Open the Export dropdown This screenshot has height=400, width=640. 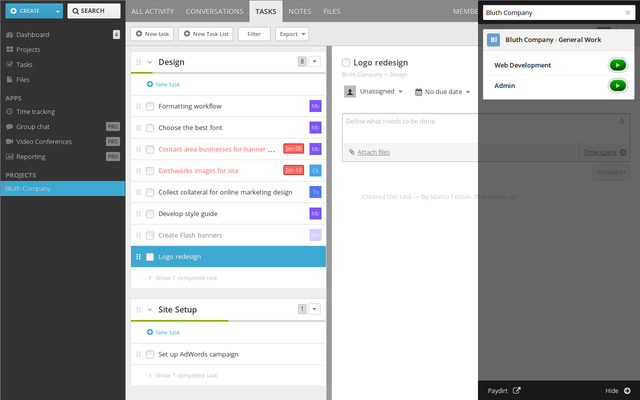291,34
